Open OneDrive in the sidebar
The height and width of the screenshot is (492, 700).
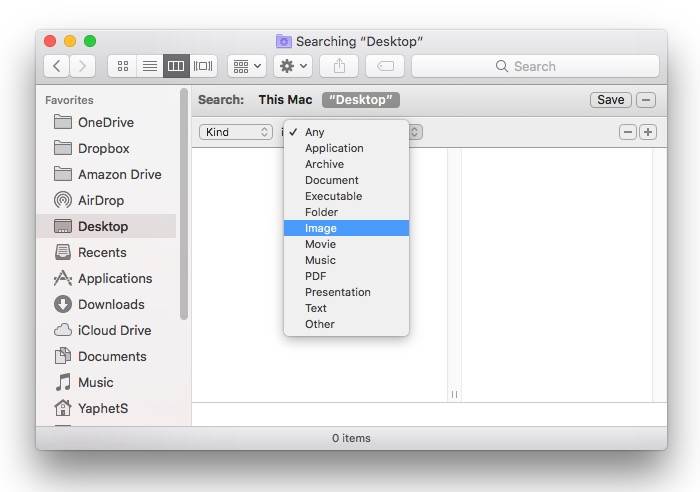click(106, 122)
